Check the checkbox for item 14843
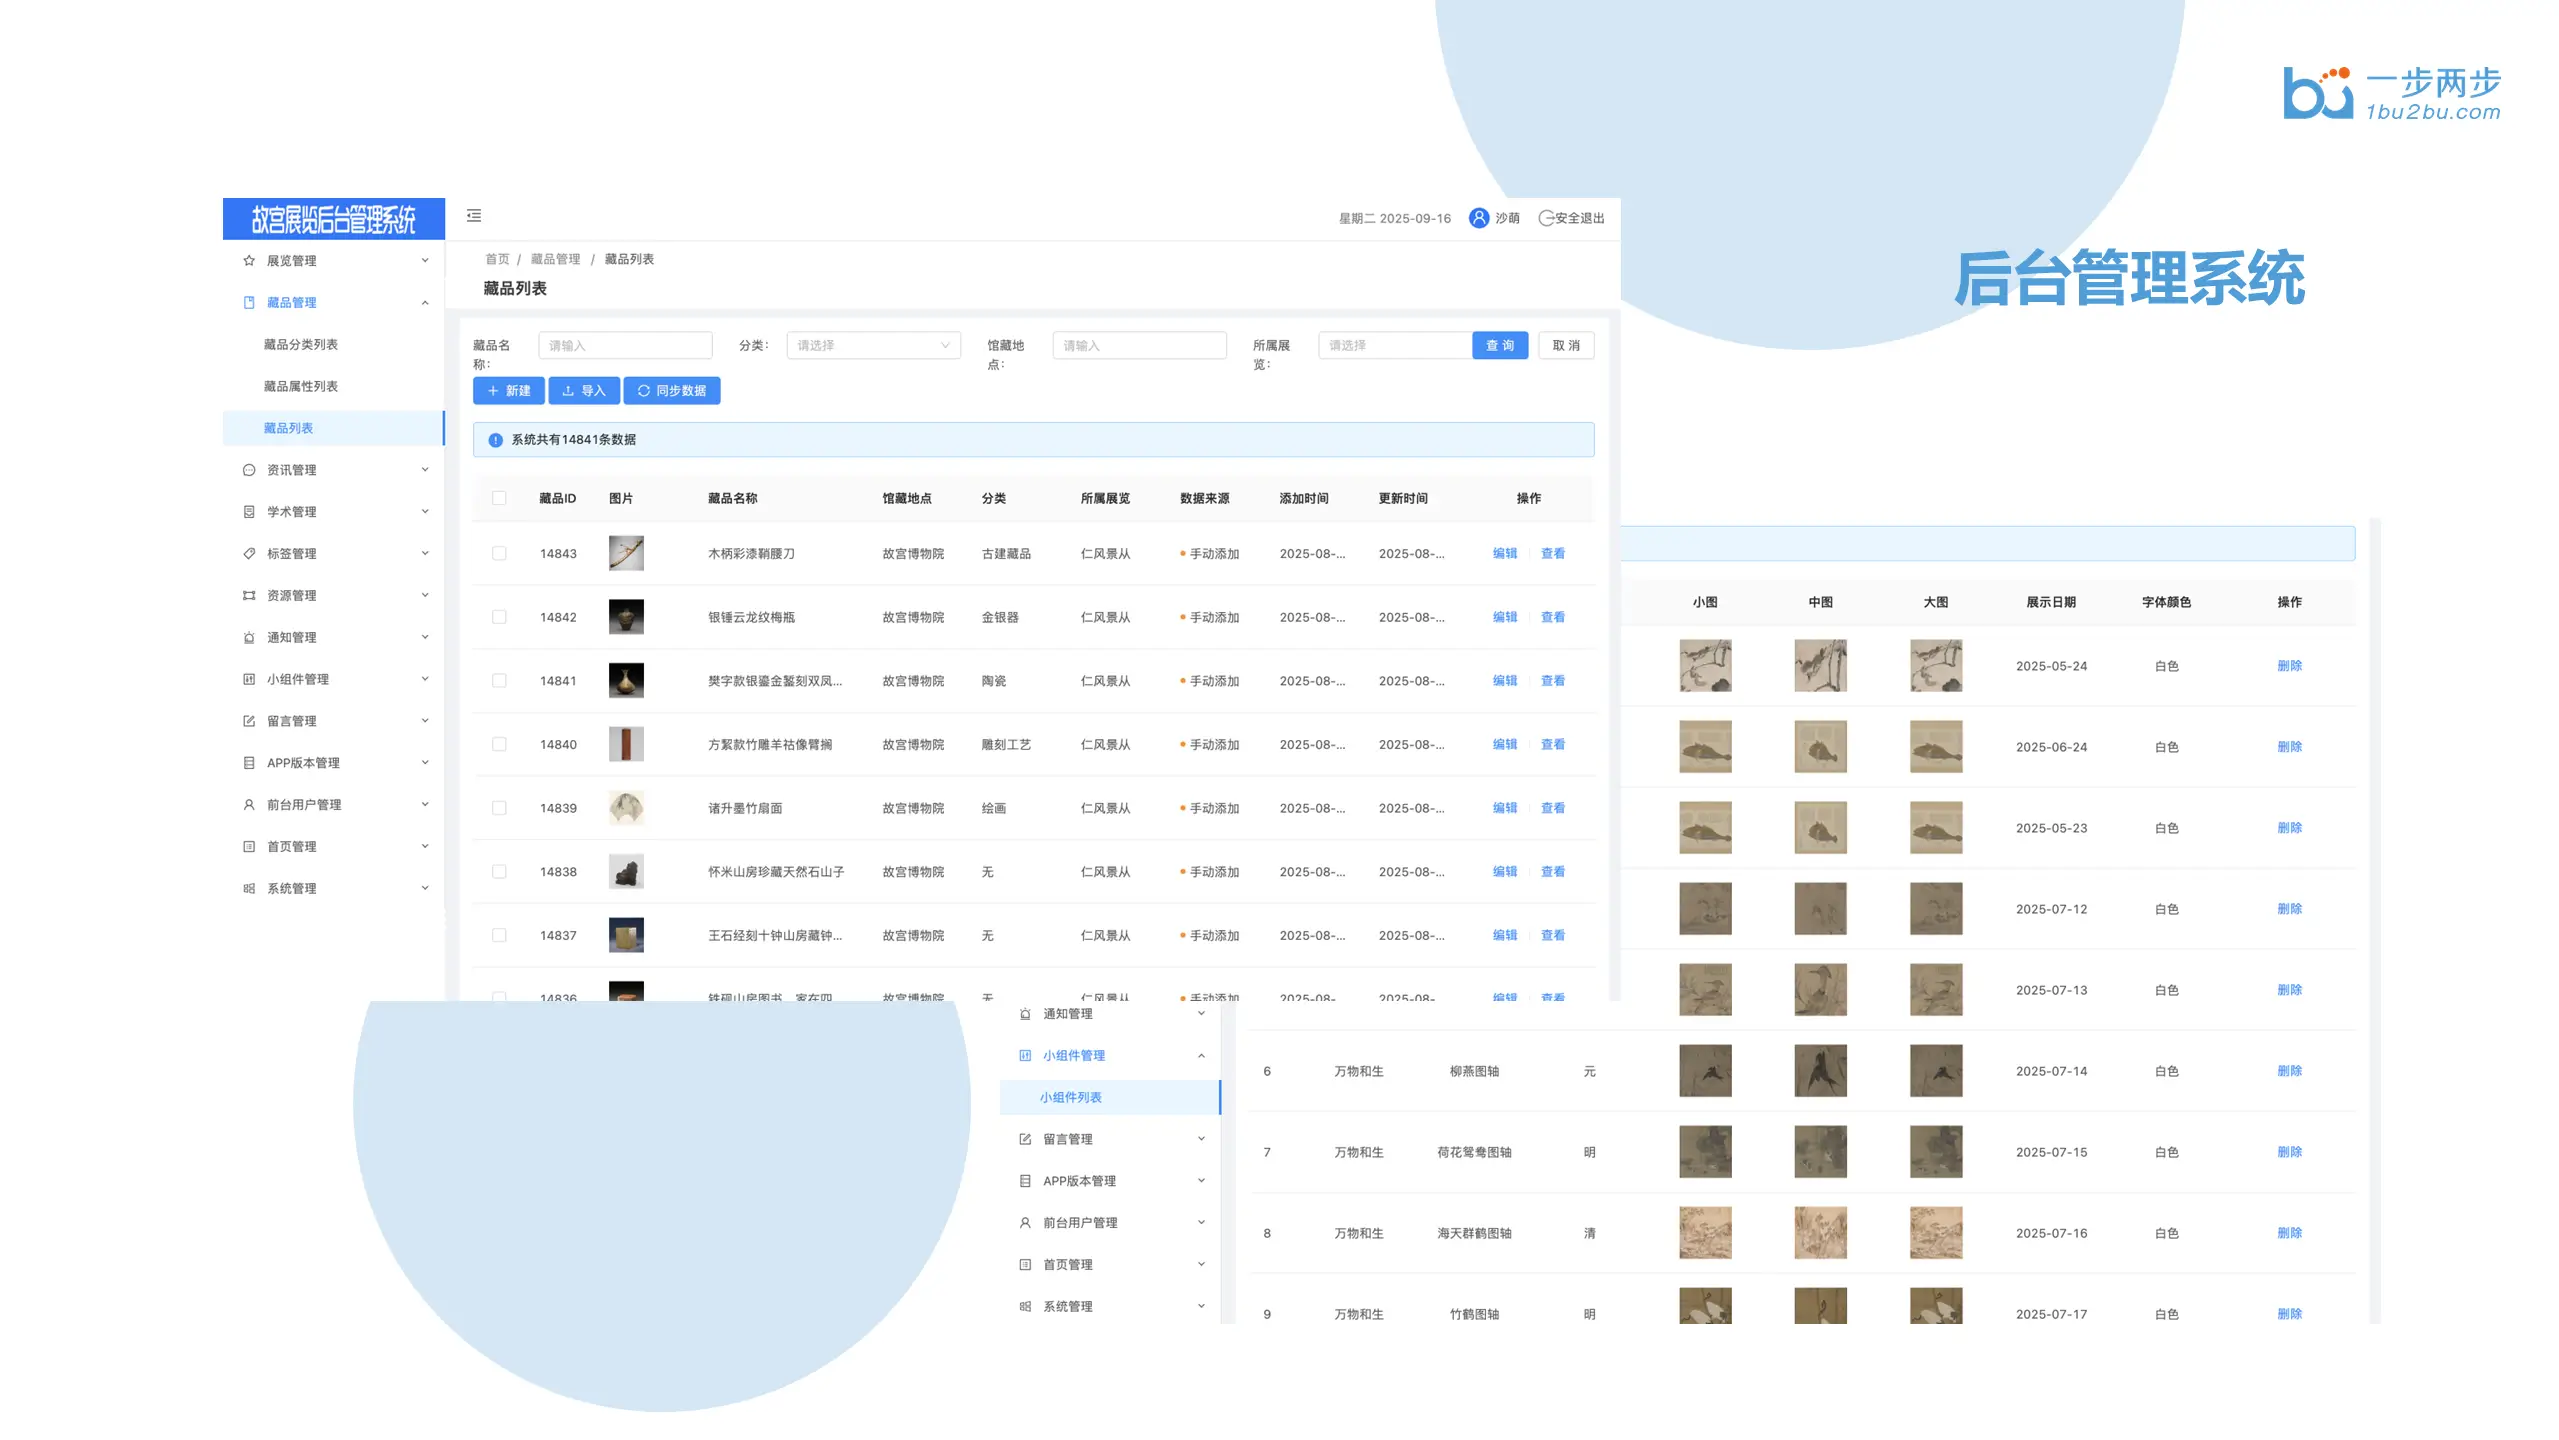2559x1440 pixels. [499, 554]
